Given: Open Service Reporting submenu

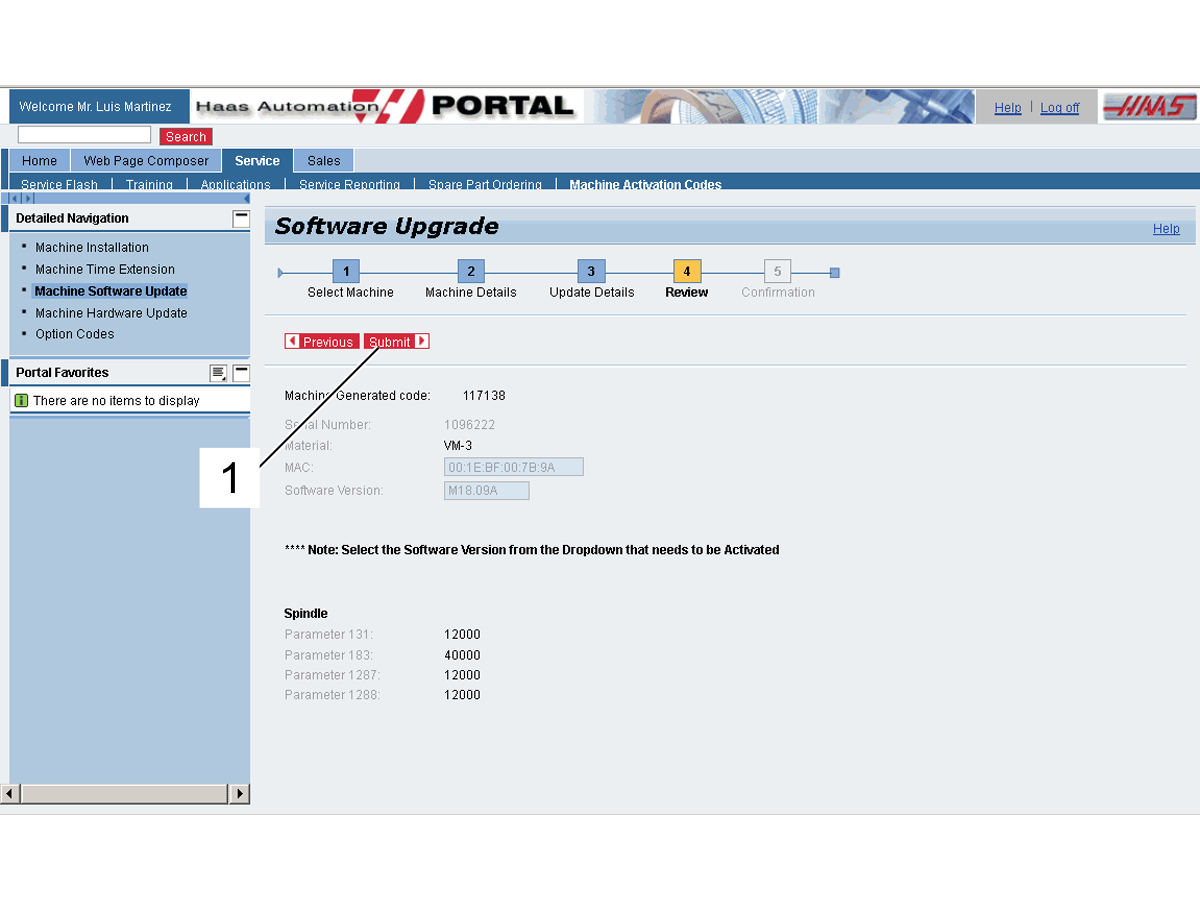Looking at the screenshot, I should [x=350, y=184].
